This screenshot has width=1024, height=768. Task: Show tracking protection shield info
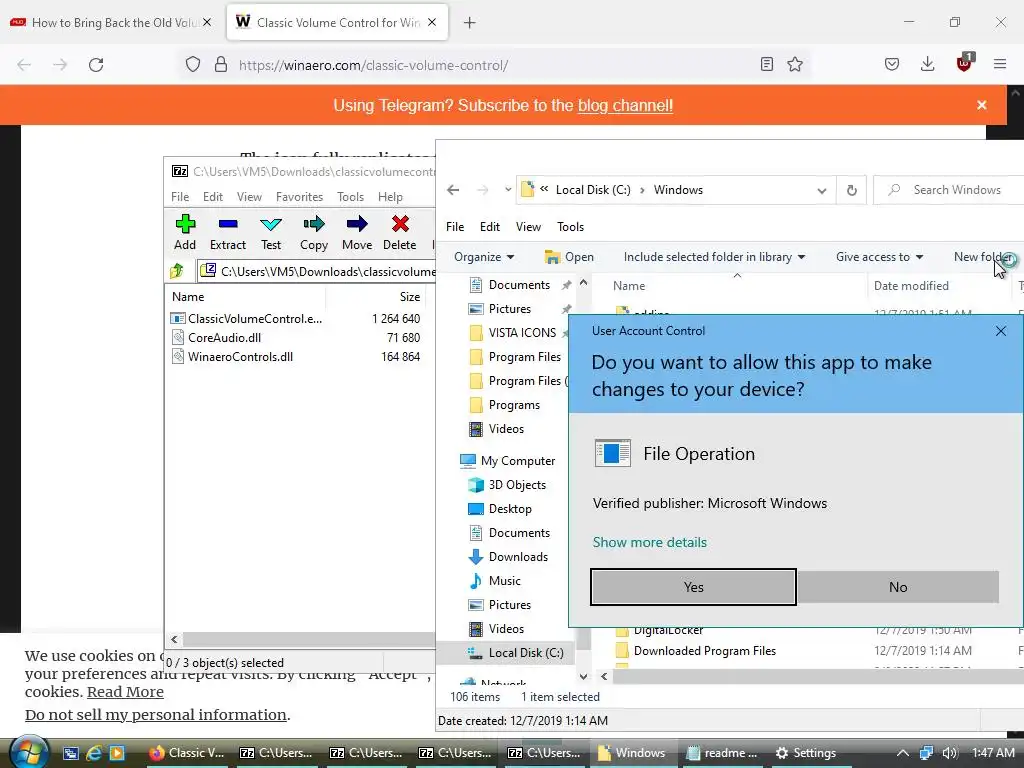(193, 64)
